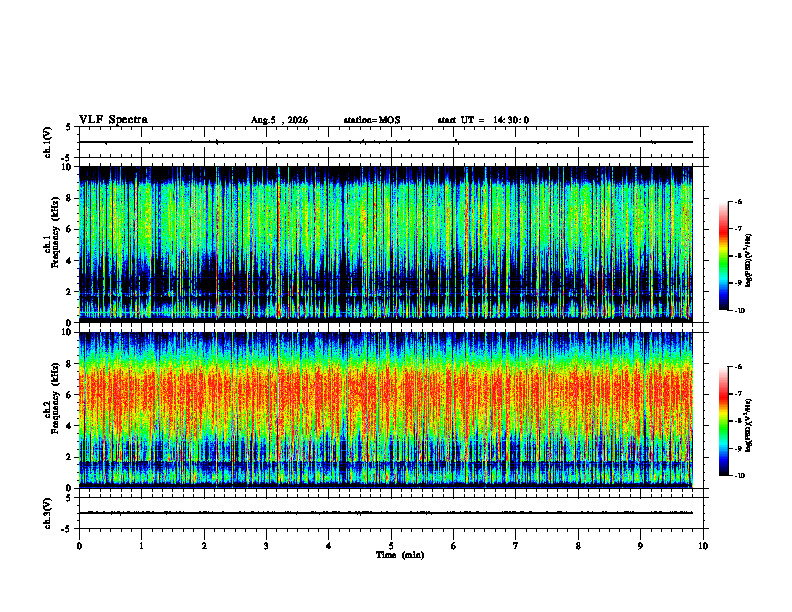The height and width of the screenshot is (612, 792).
Task: Click inside the ch.1 spectrogram panel
Action: (x=386, y=244)
